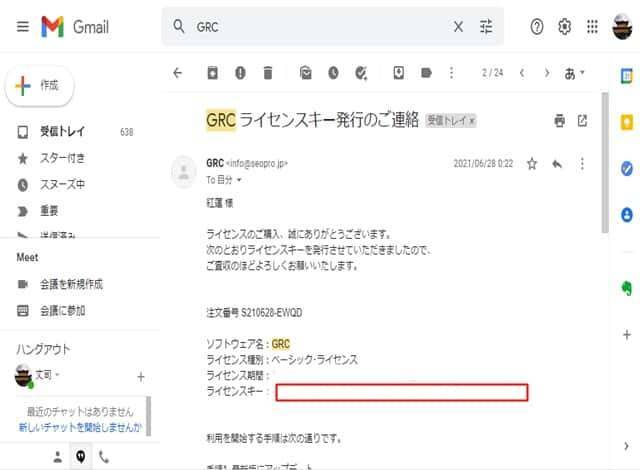The width and height of the screenshot is (640, 470).
Task: Join a meeting 会議に参加
Action: coord(62,311)
